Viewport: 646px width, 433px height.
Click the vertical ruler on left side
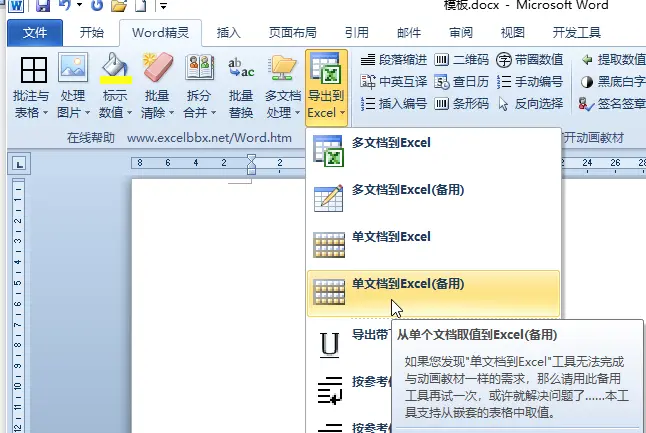pyautogui.click(x=18, y=306)
